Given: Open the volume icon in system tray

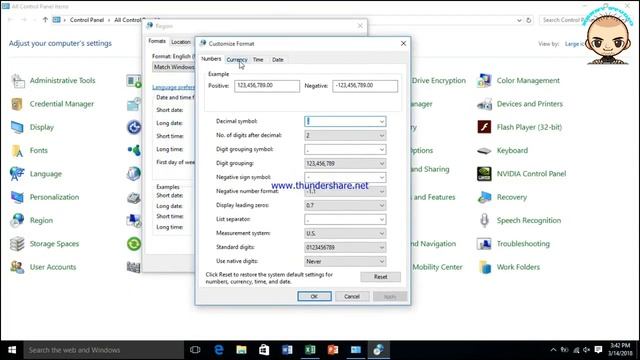Looking at the screenshot, I should pos(587,350).
